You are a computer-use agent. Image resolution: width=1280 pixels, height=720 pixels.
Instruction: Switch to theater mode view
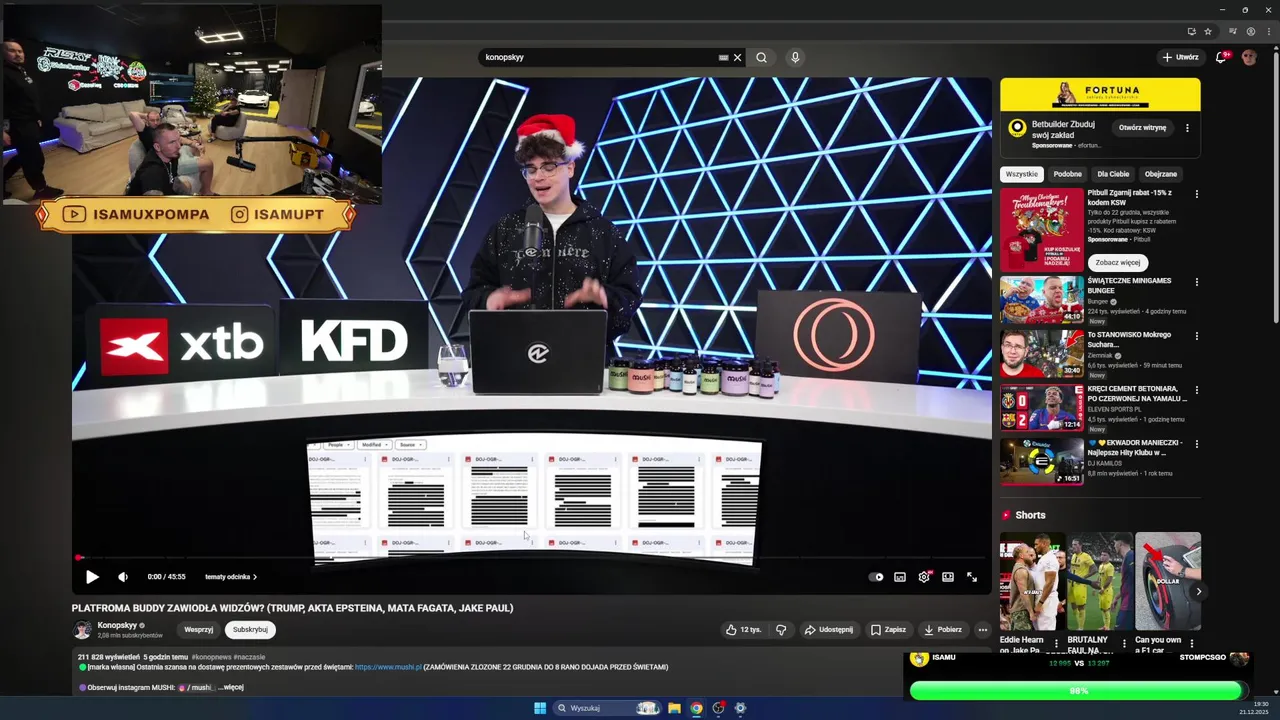[948, 577]
